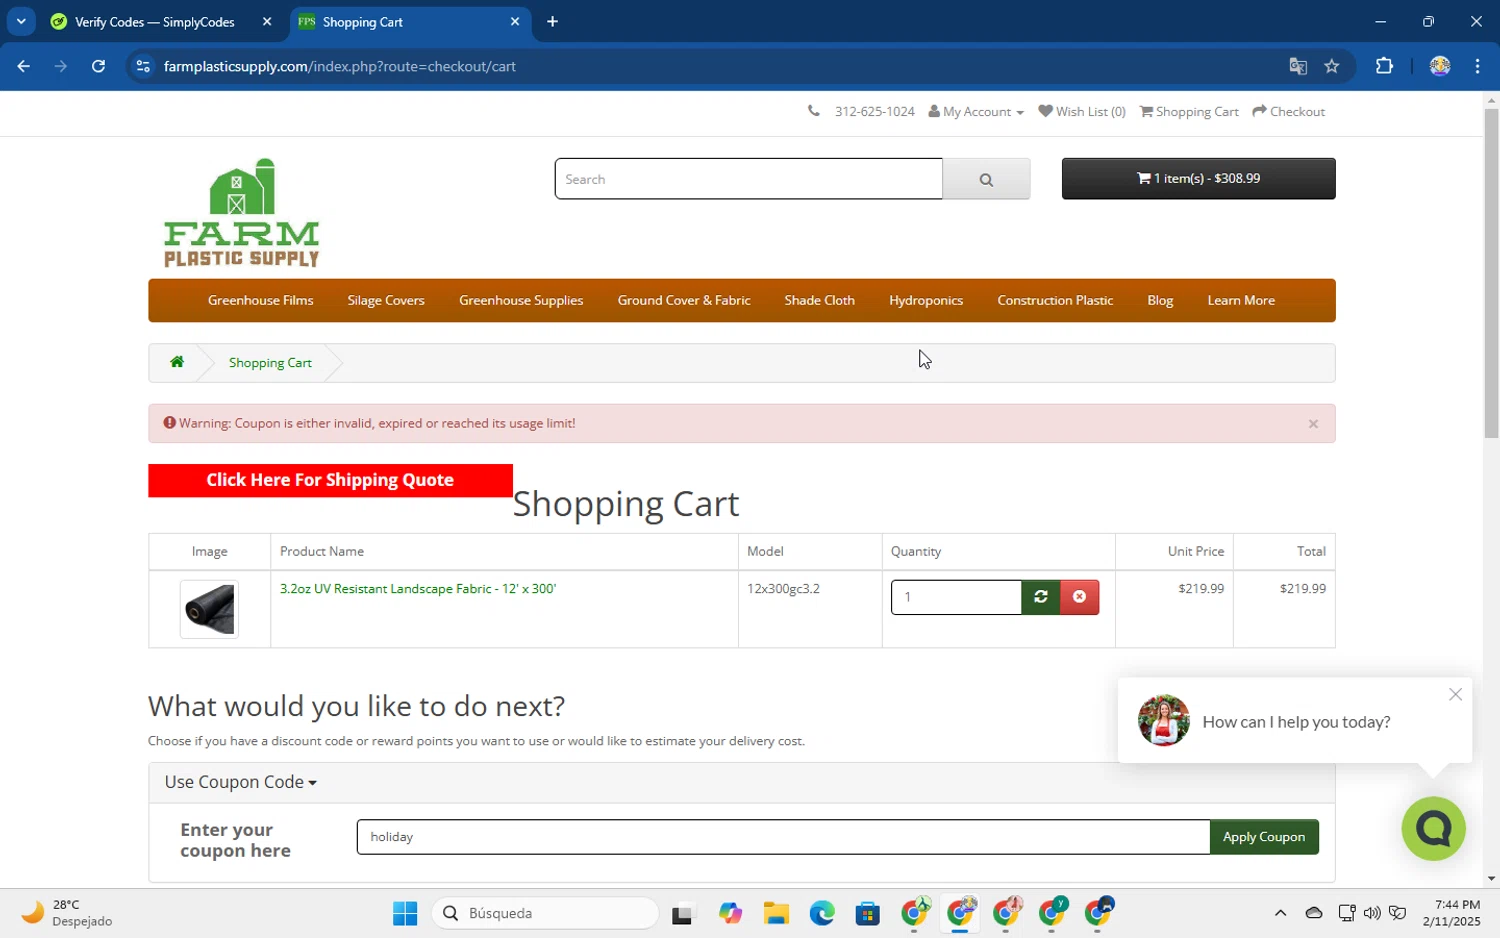Click Here For Shipping Quote button
The height and width of the screenshot is (938, 1500).
tap(330, 480)
